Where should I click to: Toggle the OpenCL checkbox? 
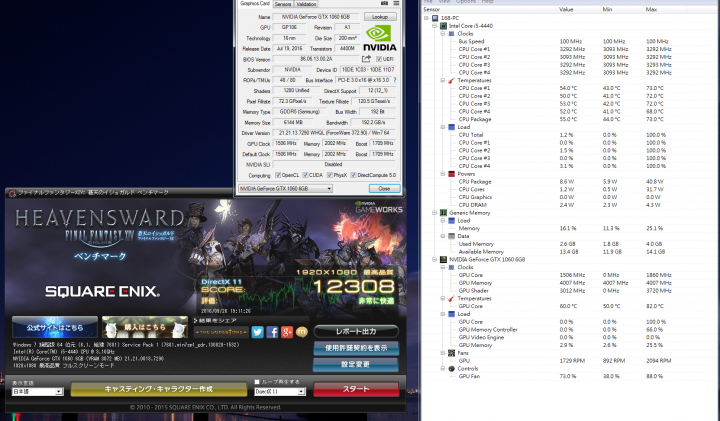278,175
